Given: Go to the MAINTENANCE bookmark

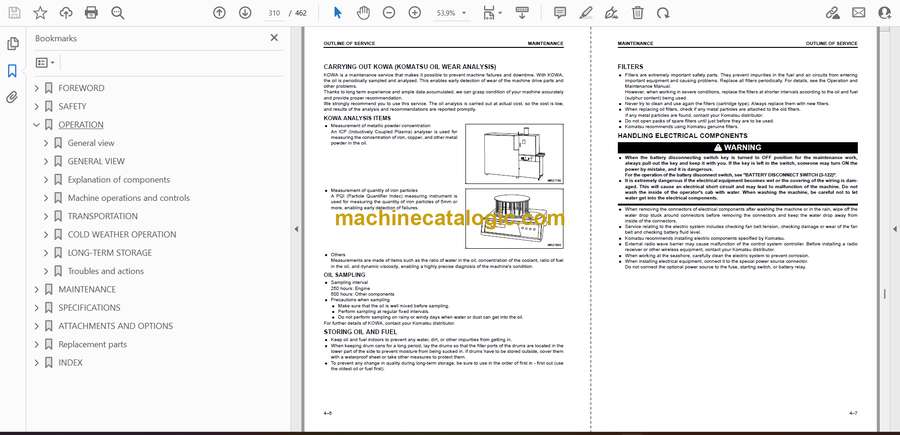Looking at the screenshot, I should 87,290.
